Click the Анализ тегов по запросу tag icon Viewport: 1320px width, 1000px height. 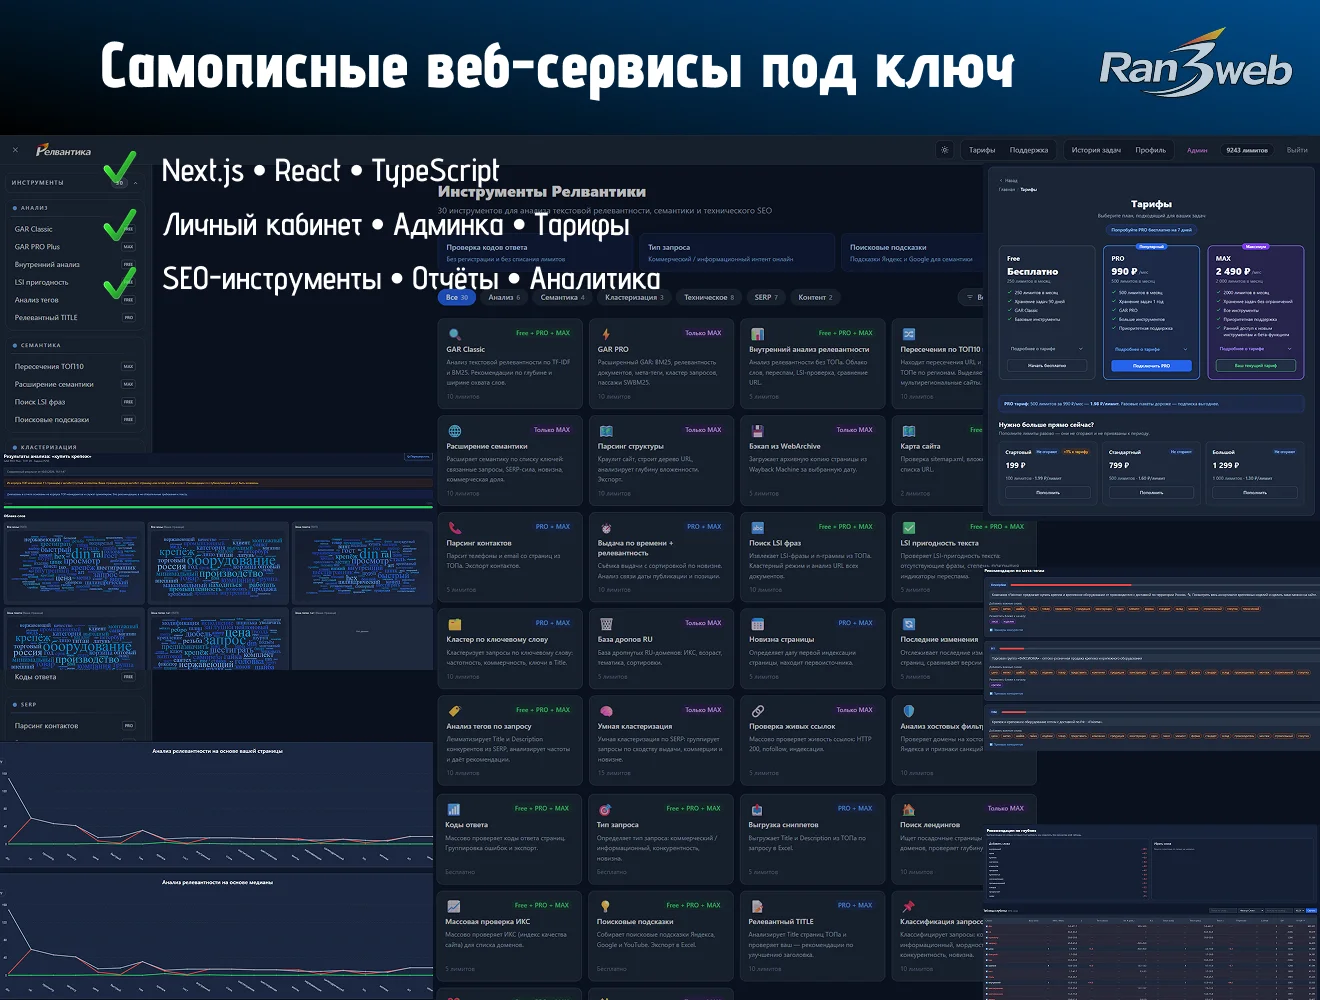tap(454, 711)
